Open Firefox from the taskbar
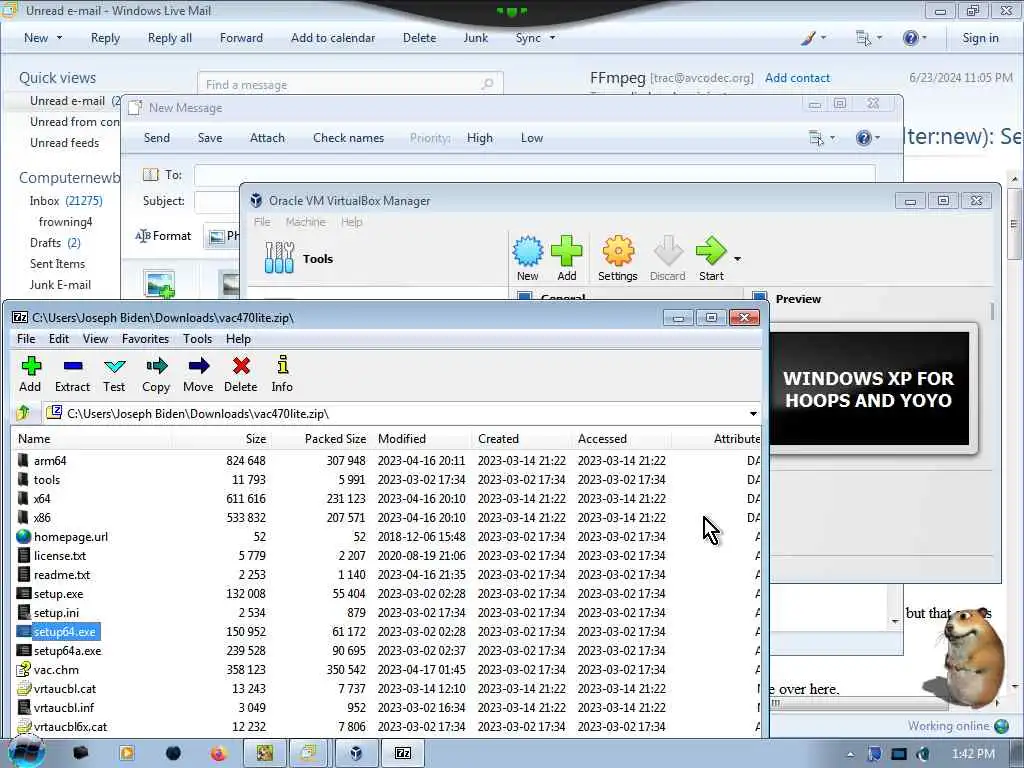 pyautogui.click(x=219, y=754)
